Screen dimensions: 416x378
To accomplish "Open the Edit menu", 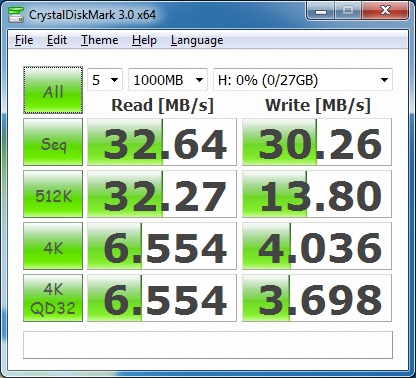I will pyautogui.click(x=57, y=40).
